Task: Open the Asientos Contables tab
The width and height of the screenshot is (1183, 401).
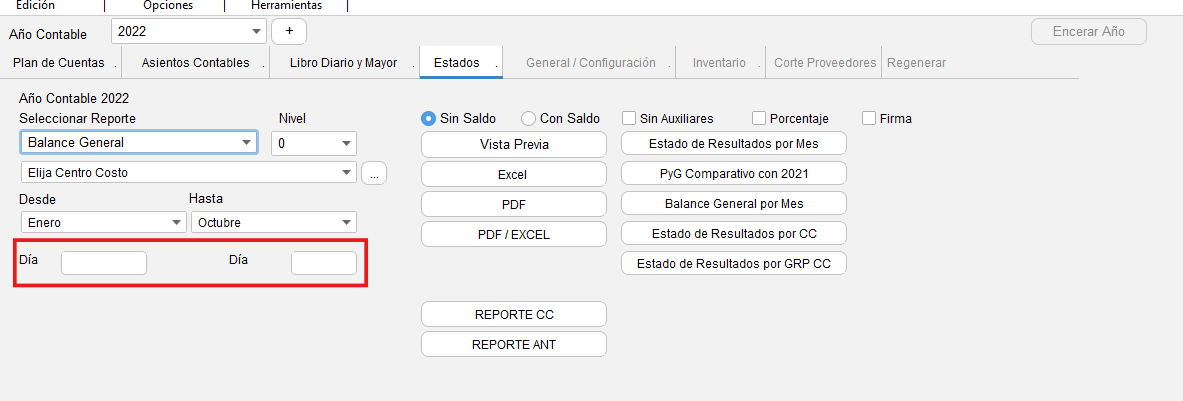Action: (195, 63)
